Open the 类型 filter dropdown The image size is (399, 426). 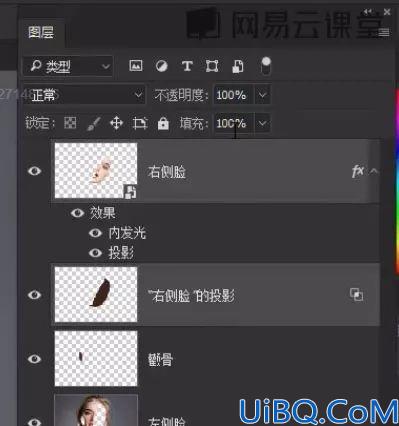[68, 66]
